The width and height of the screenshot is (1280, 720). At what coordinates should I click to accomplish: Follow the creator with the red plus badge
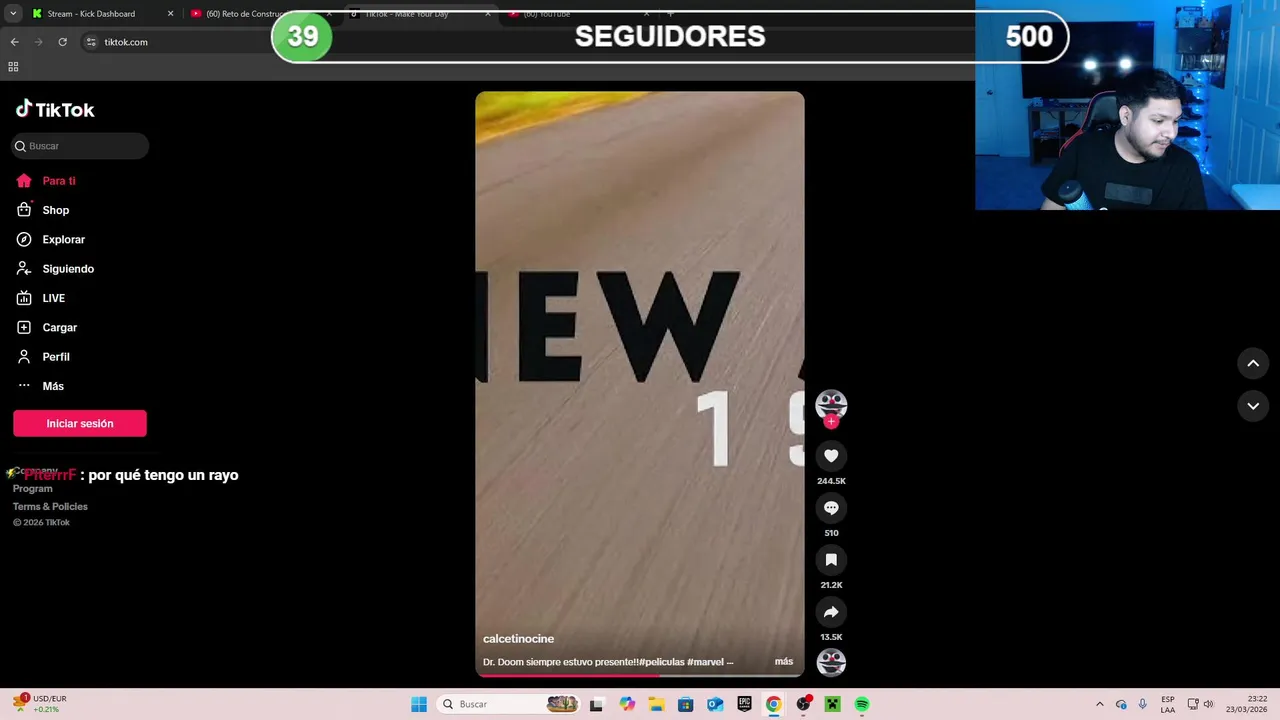click(x=831, y=421)
